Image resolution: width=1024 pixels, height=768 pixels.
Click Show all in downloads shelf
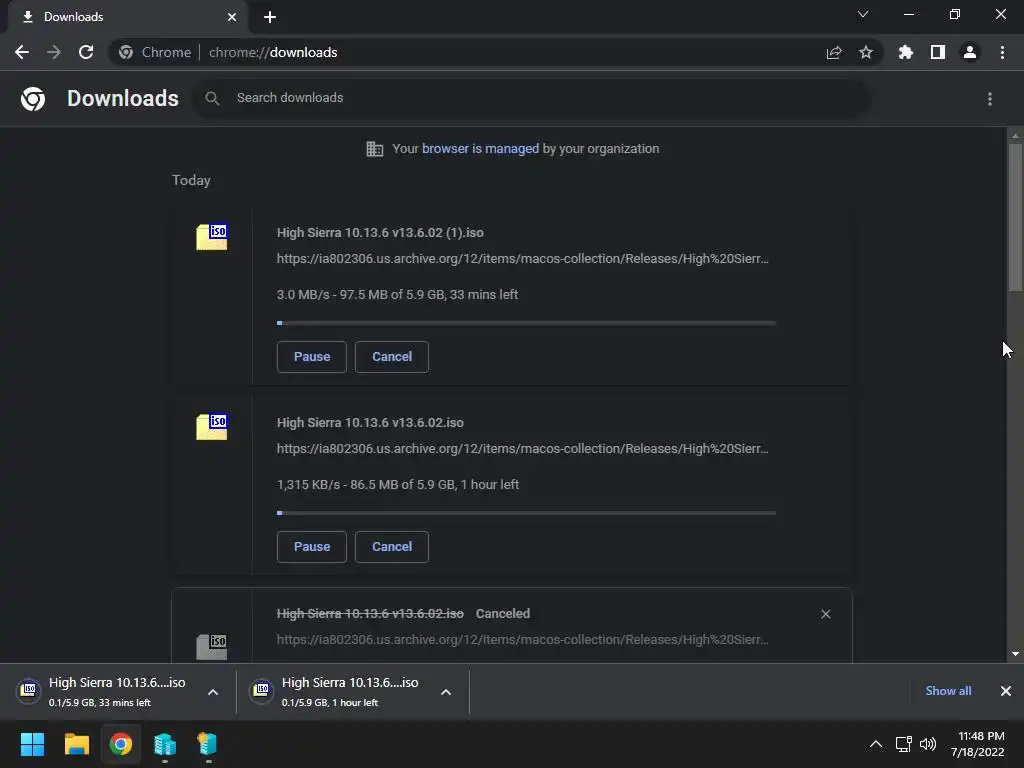(948, 691)
